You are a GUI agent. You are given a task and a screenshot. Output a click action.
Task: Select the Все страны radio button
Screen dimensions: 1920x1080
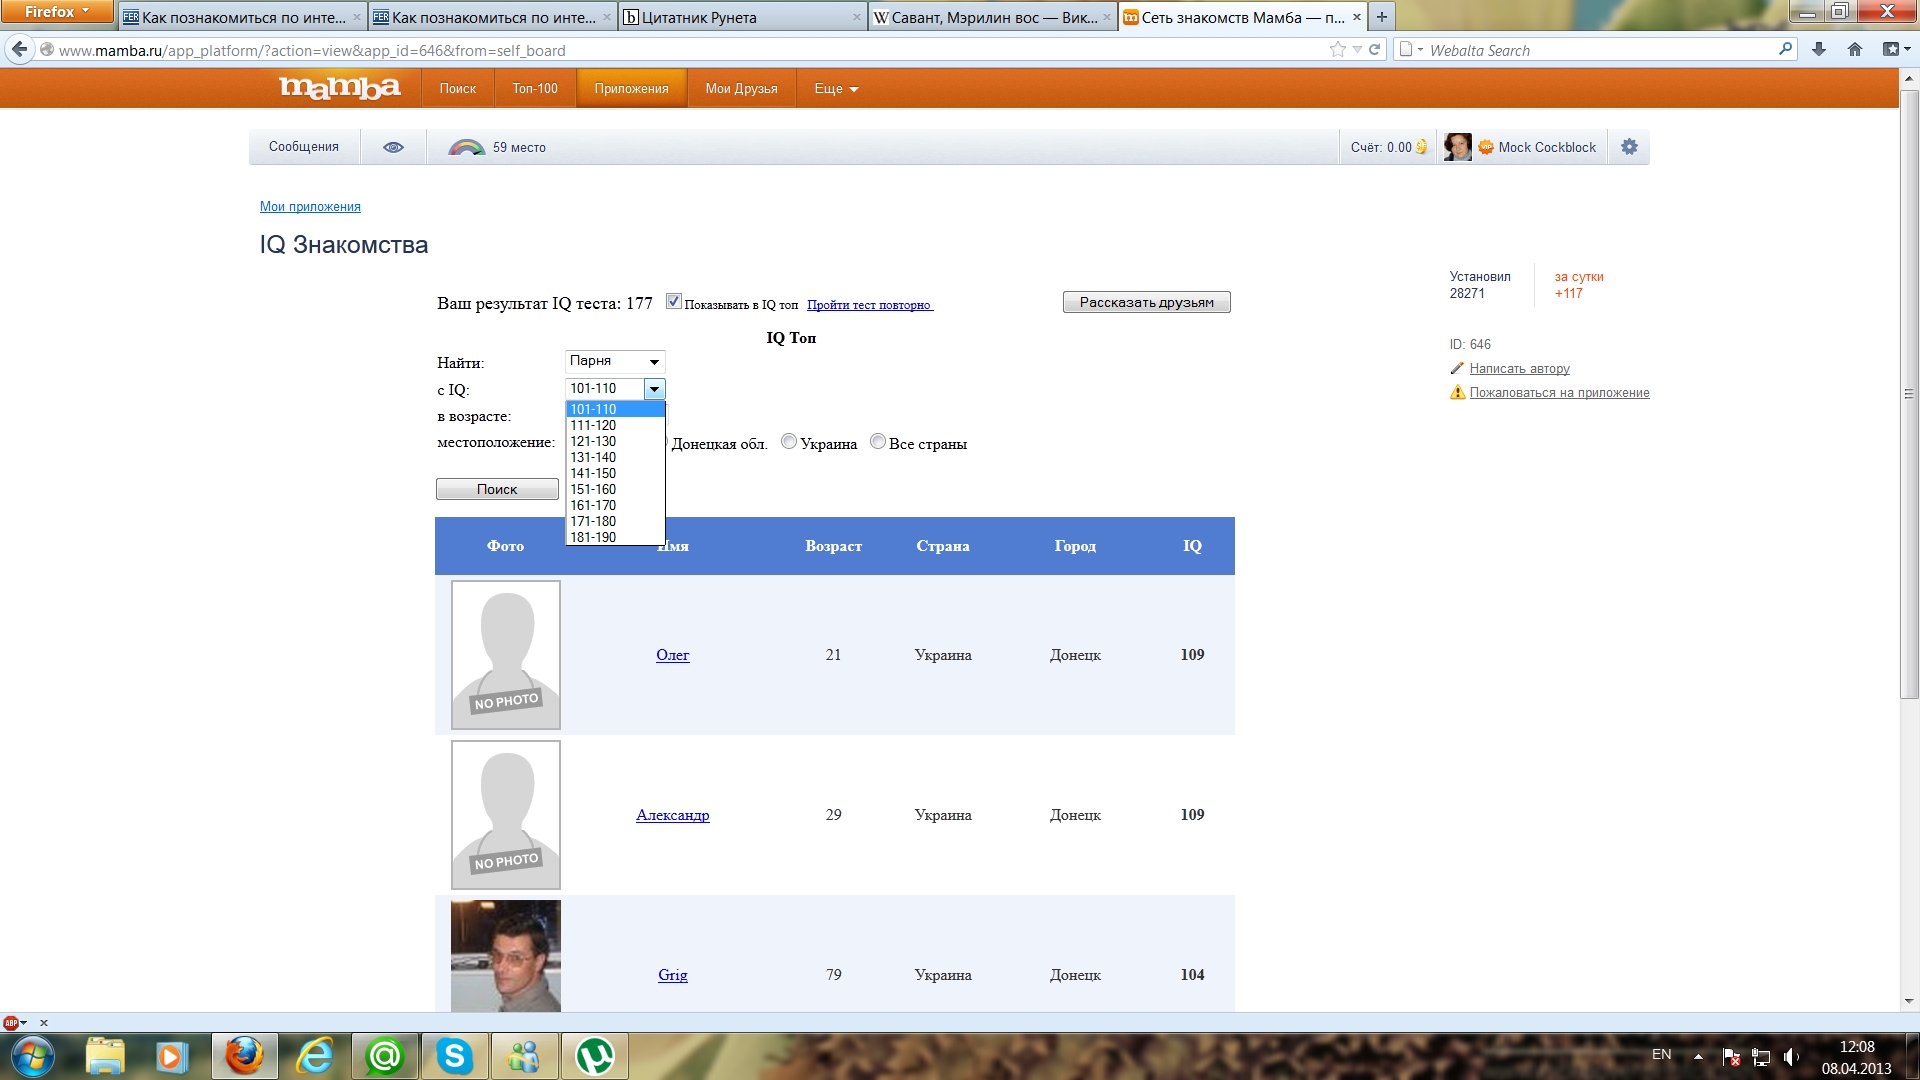[x=878, y=442]
